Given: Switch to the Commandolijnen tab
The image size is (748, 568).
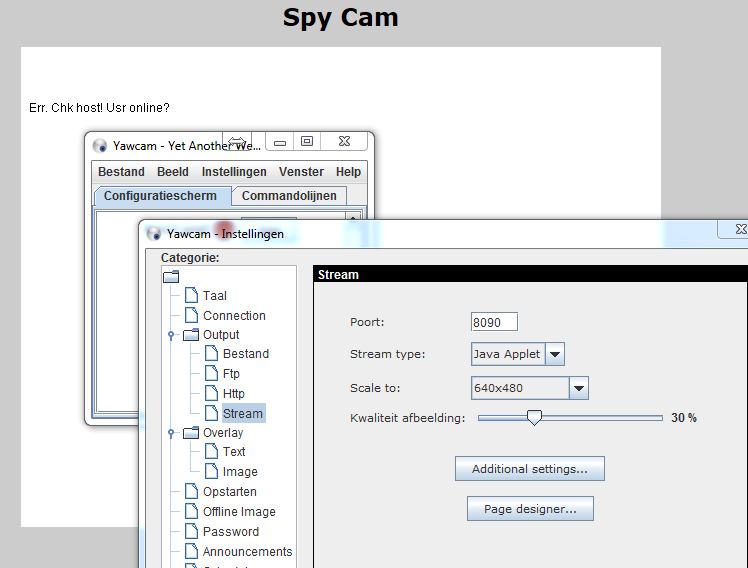Looking at the screenshot, I should coord(289,196).
